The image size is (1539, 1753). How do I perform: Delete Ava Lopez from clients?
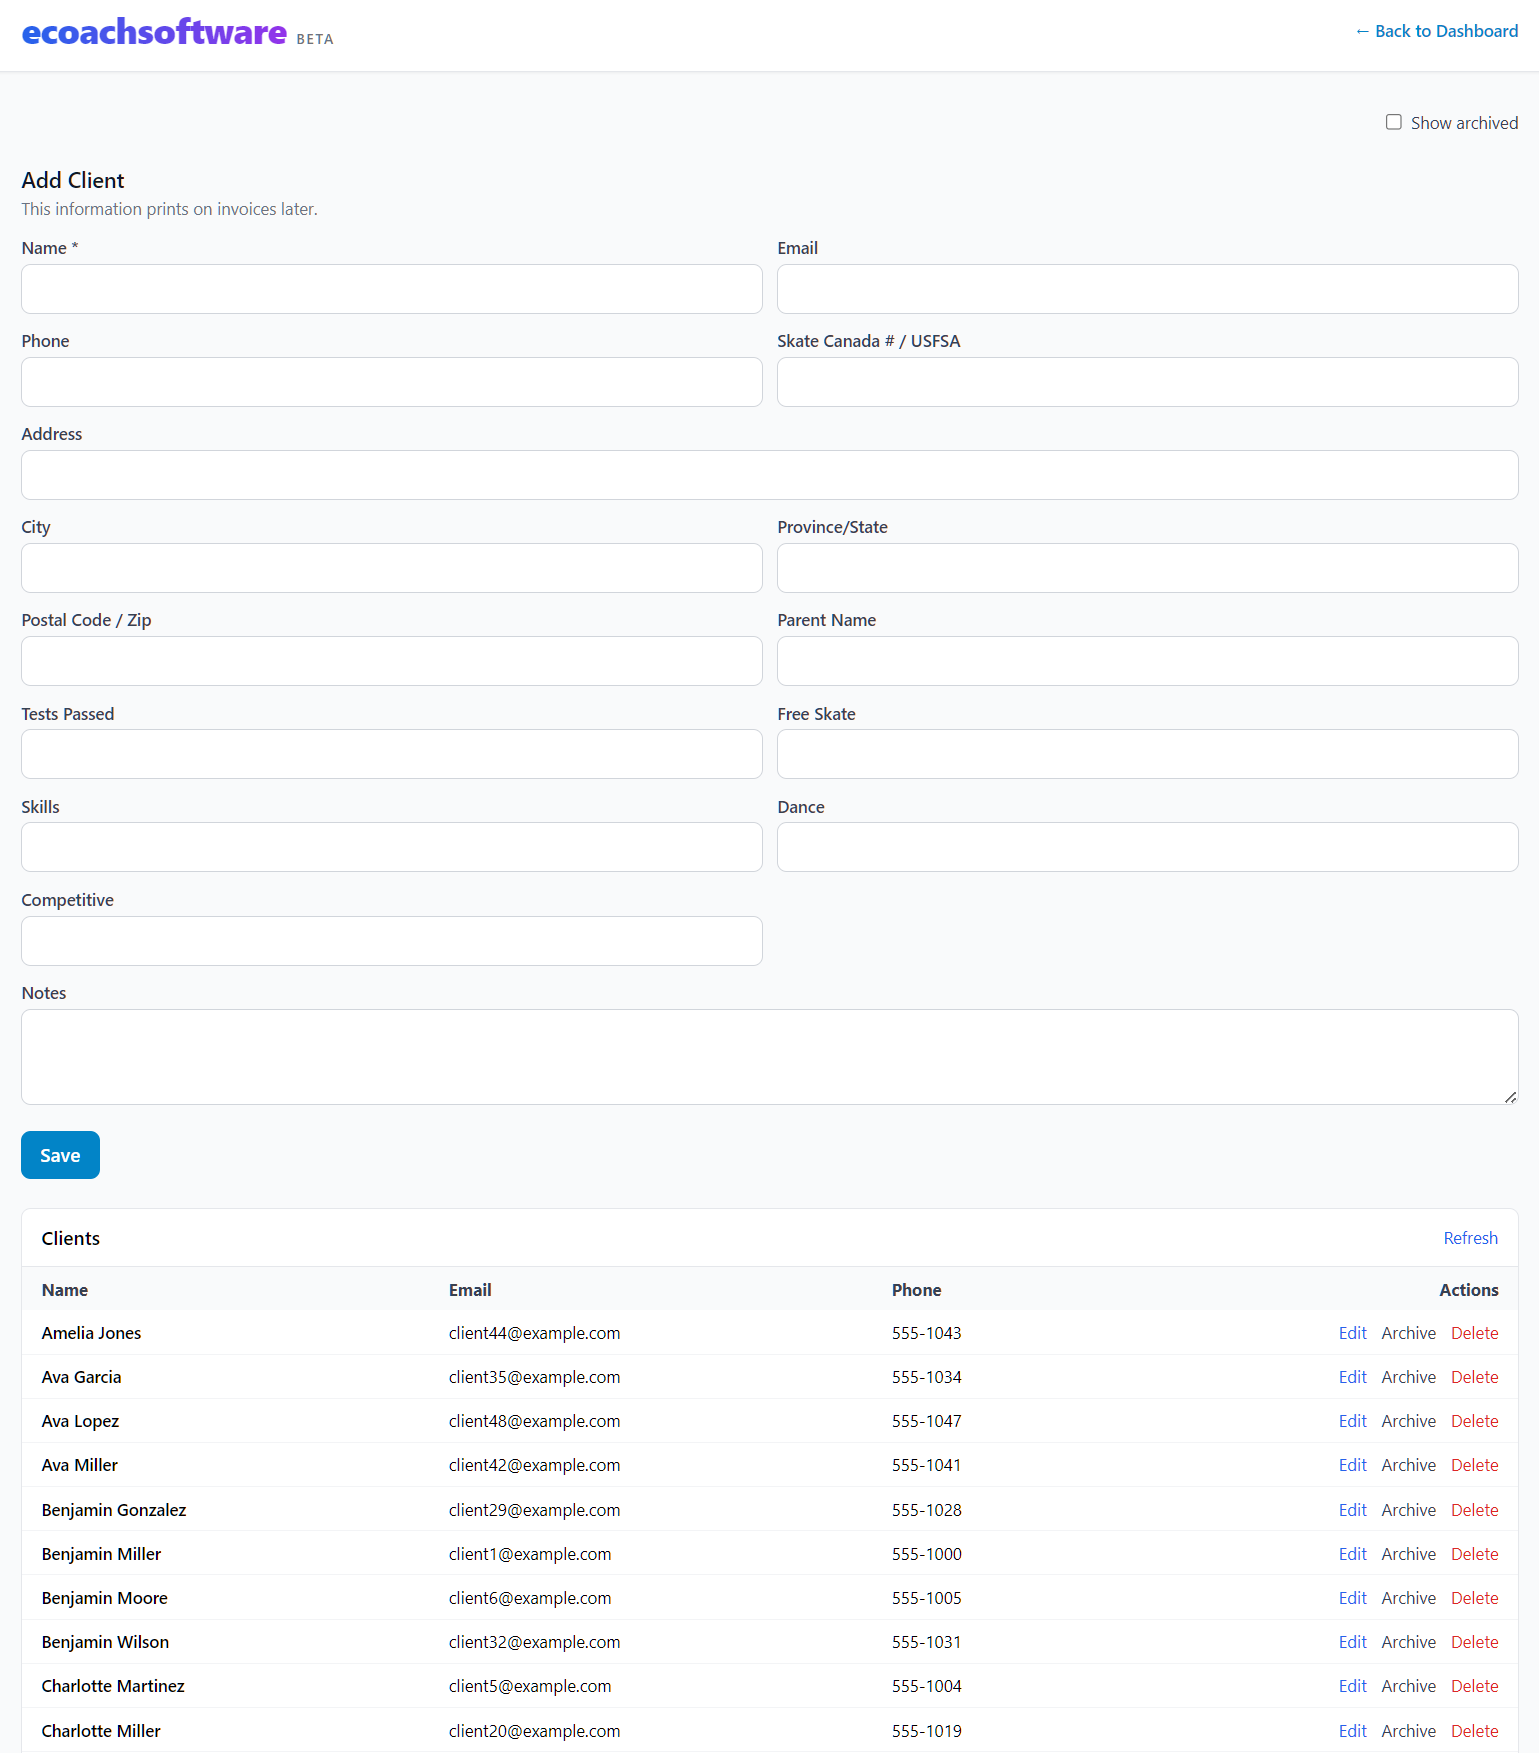(x=1474, y=1421)
